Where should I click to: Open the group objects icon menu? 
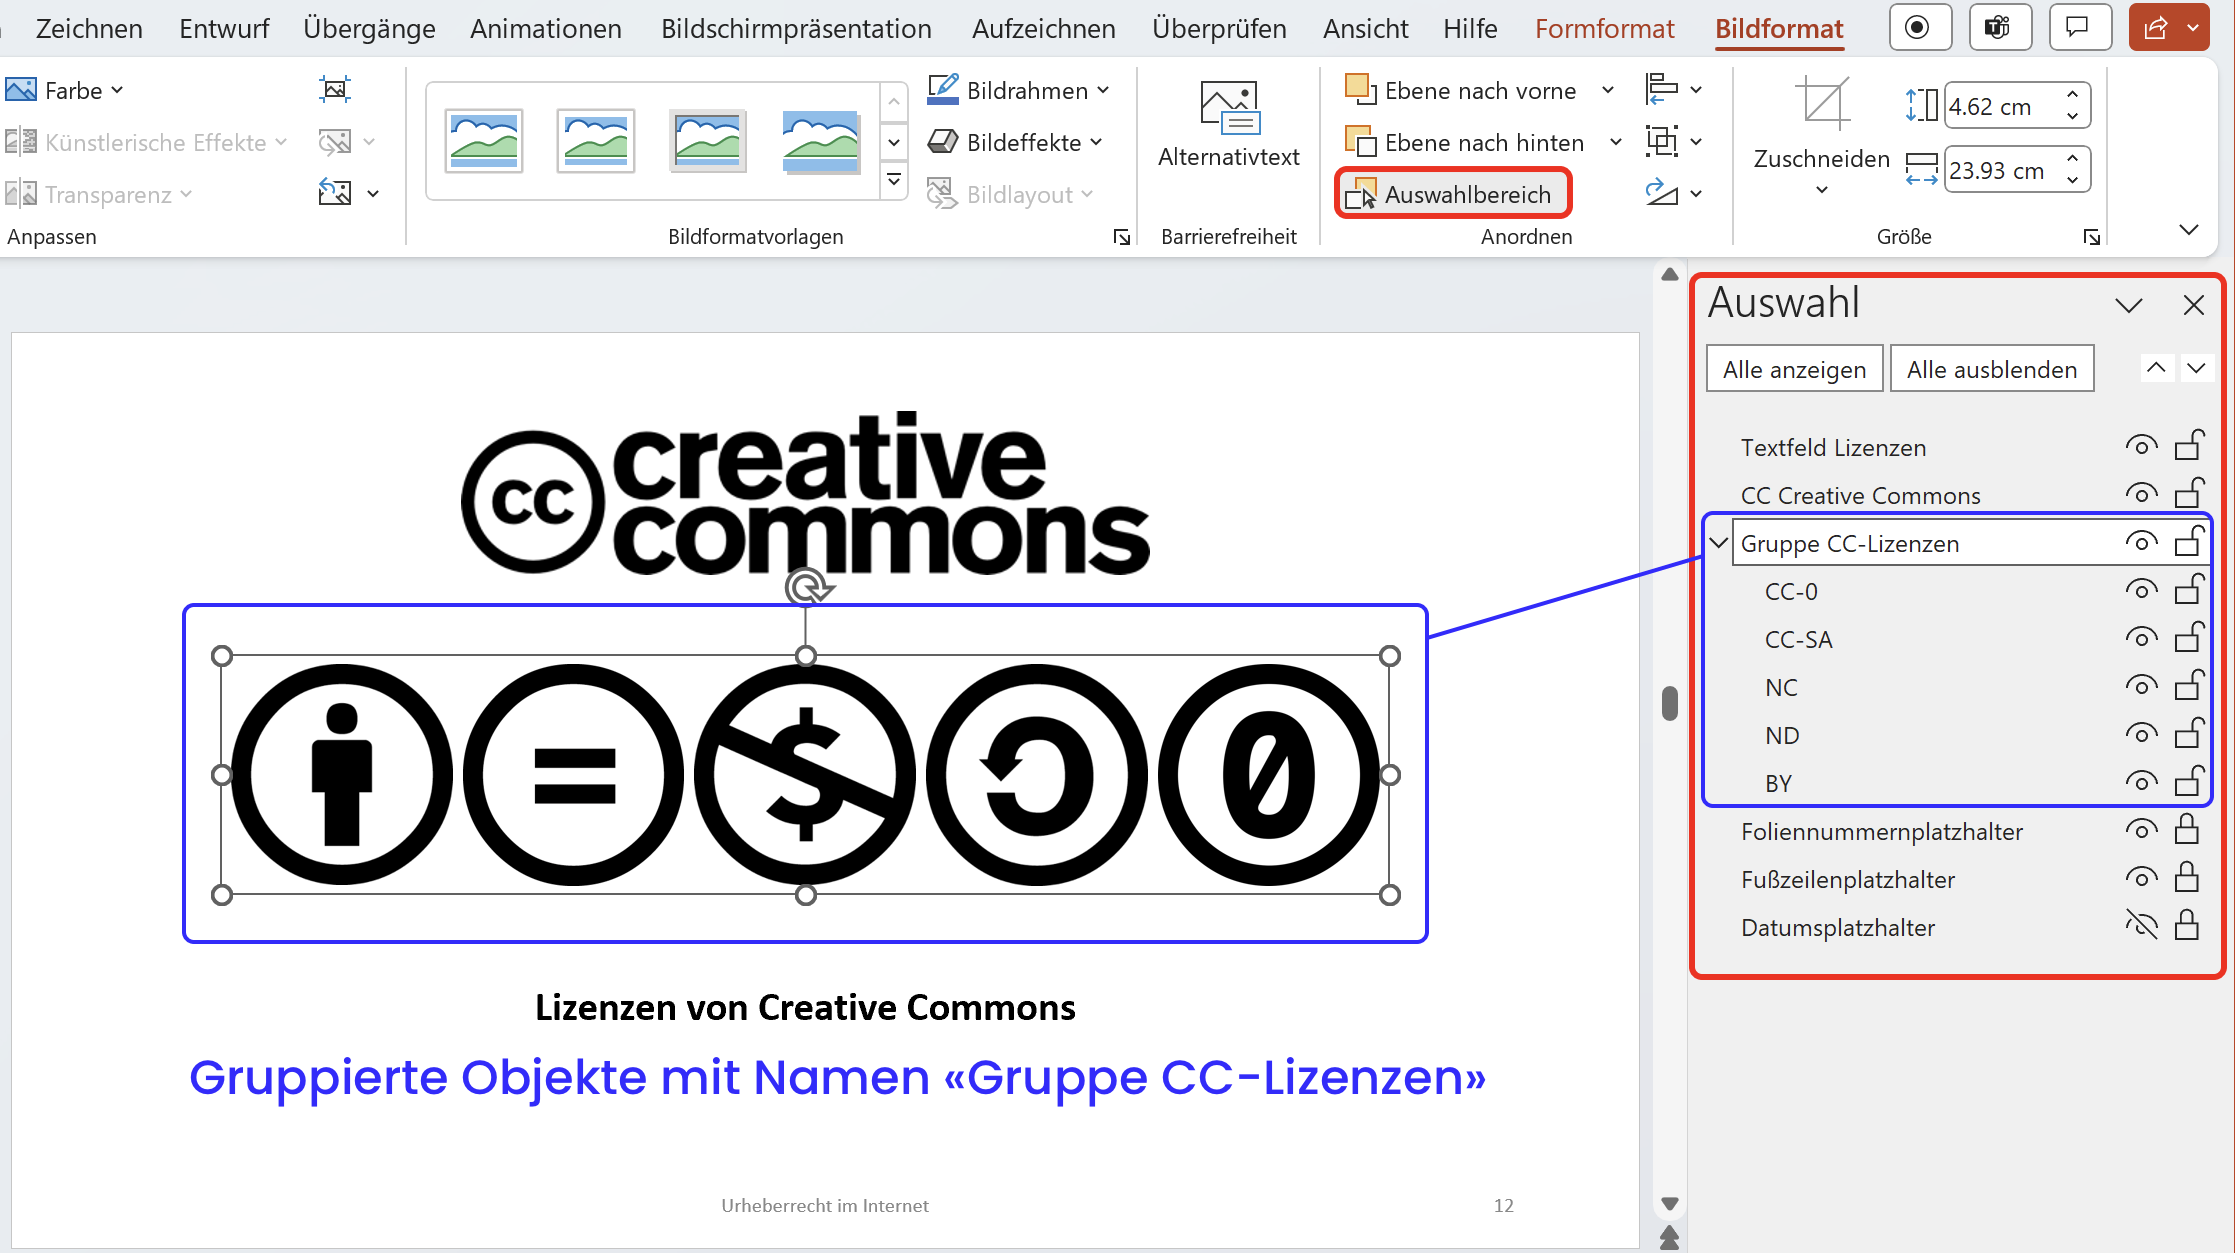click(1674, 141)
